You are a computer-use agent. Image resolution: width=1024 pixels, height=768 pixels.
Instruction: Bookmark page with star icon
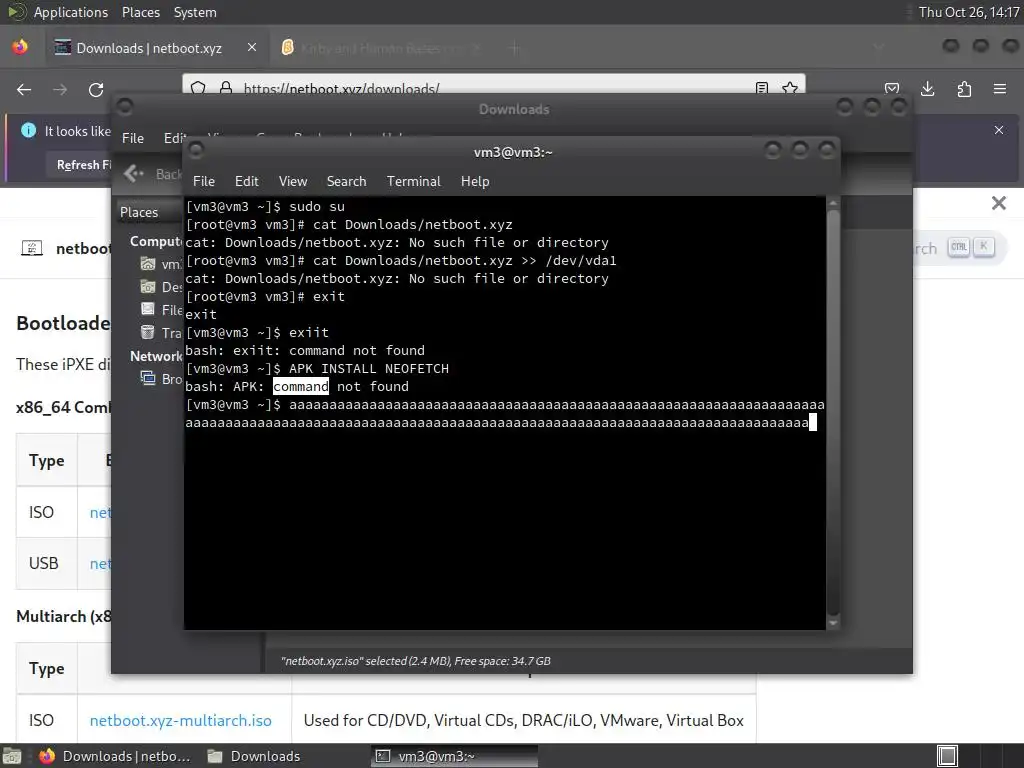pyautogui.click(x=790, y=88)
